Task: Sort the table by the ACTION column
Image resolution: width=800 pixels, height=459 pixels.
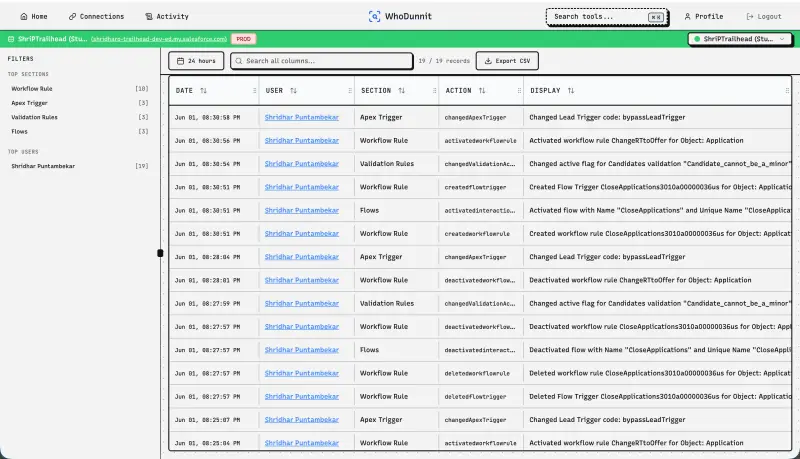Action: (482, 91)
